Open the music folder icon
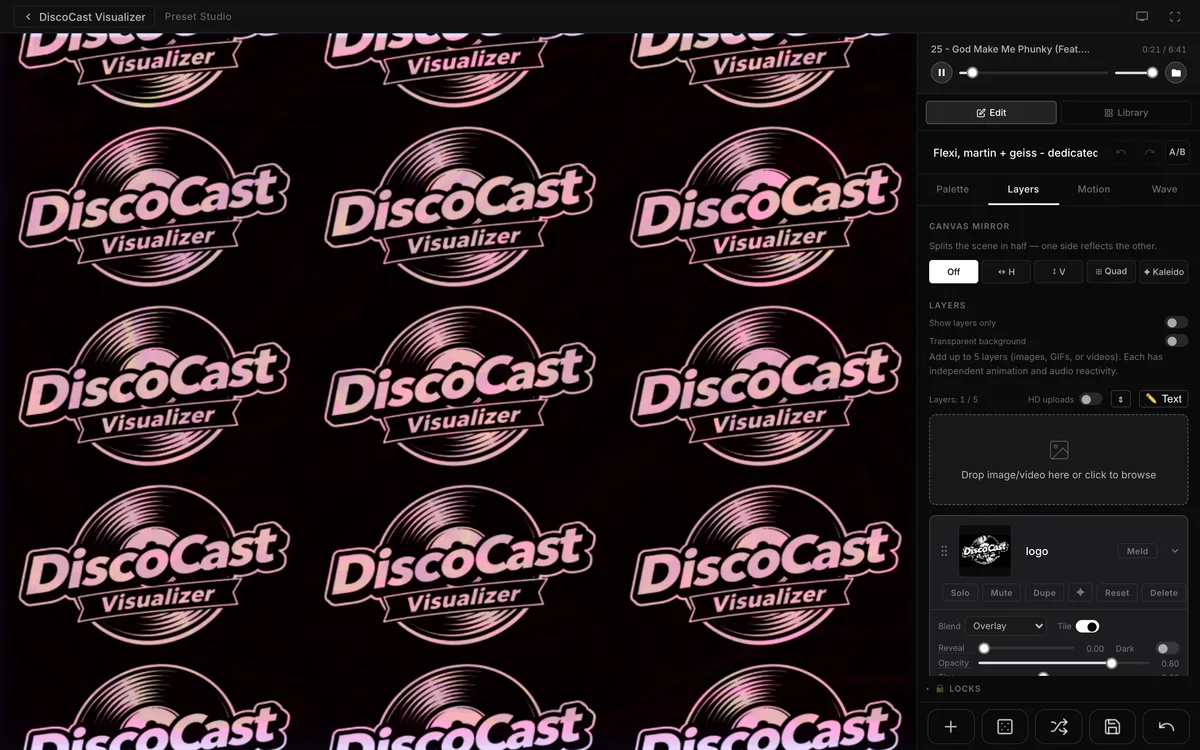Viewport: 1200px width, 750px height. 1177,72
